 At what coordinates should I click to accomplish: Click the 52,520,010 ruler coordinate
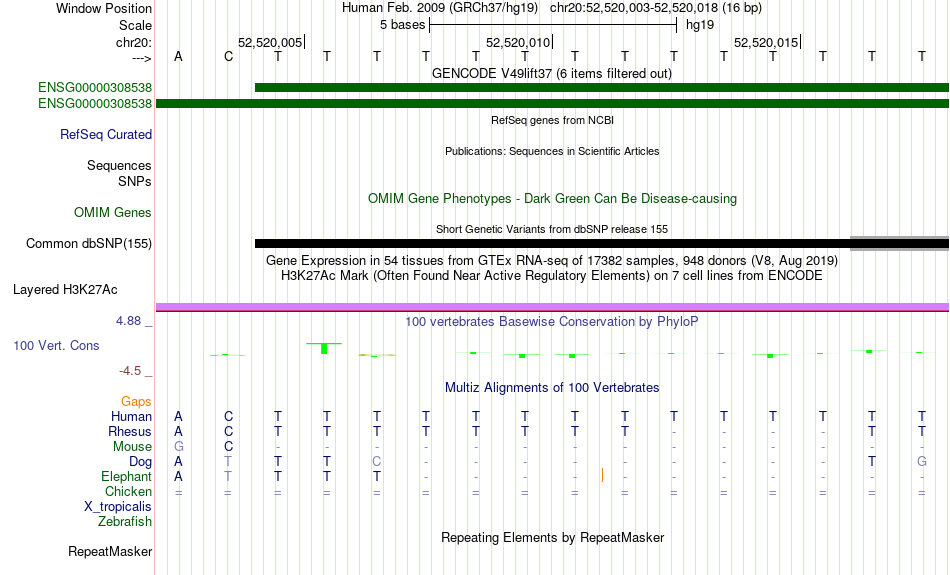coord(518,42)
